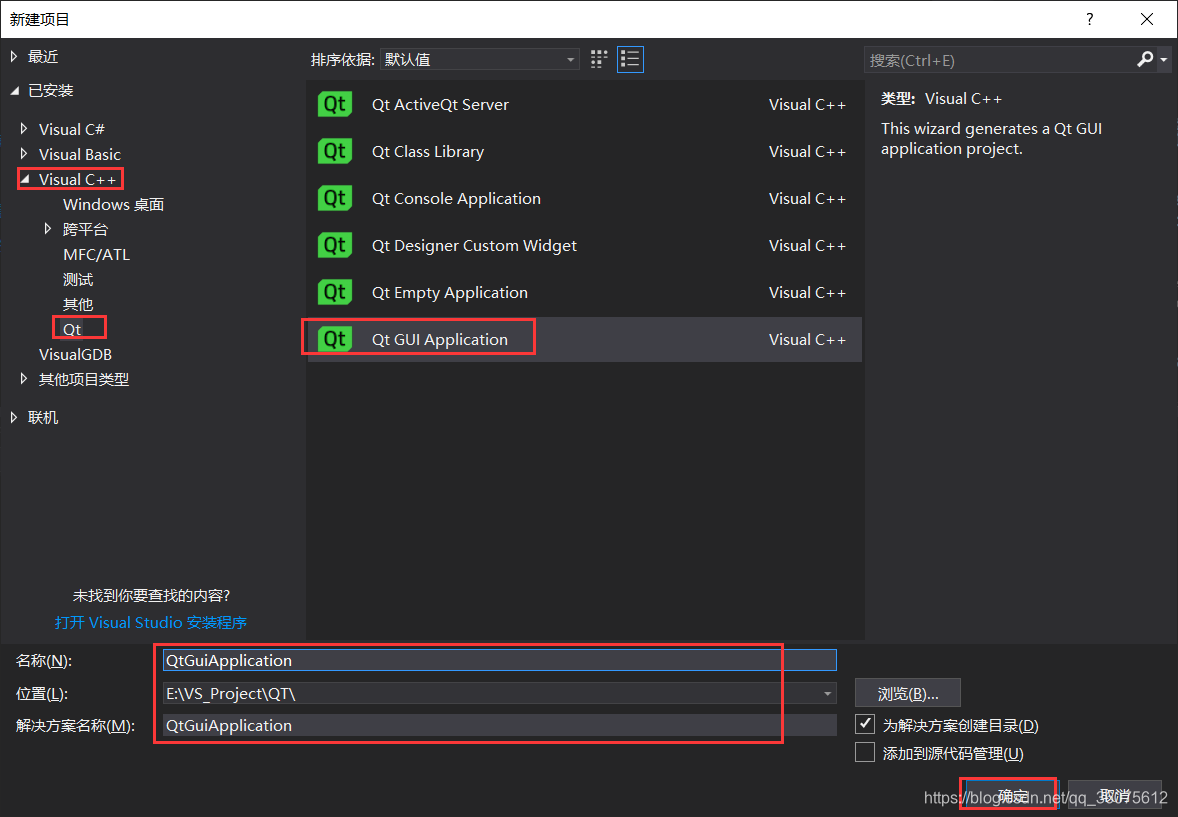Select Qt Class Library template name
Image resolution: width=1178 pixels, height=817 pixels.
(x=427, y=151)
